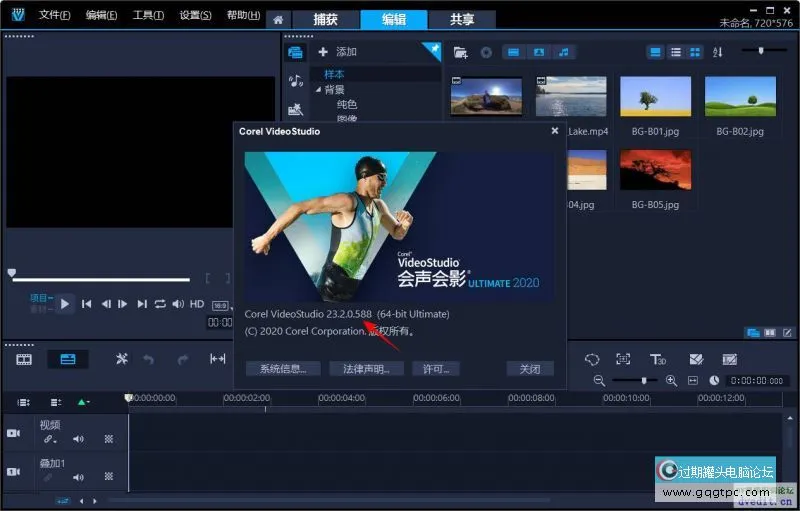Open the customize toolbar tools icon
Image resolution: width=800 pixels, height=511 pixels.
122,359
